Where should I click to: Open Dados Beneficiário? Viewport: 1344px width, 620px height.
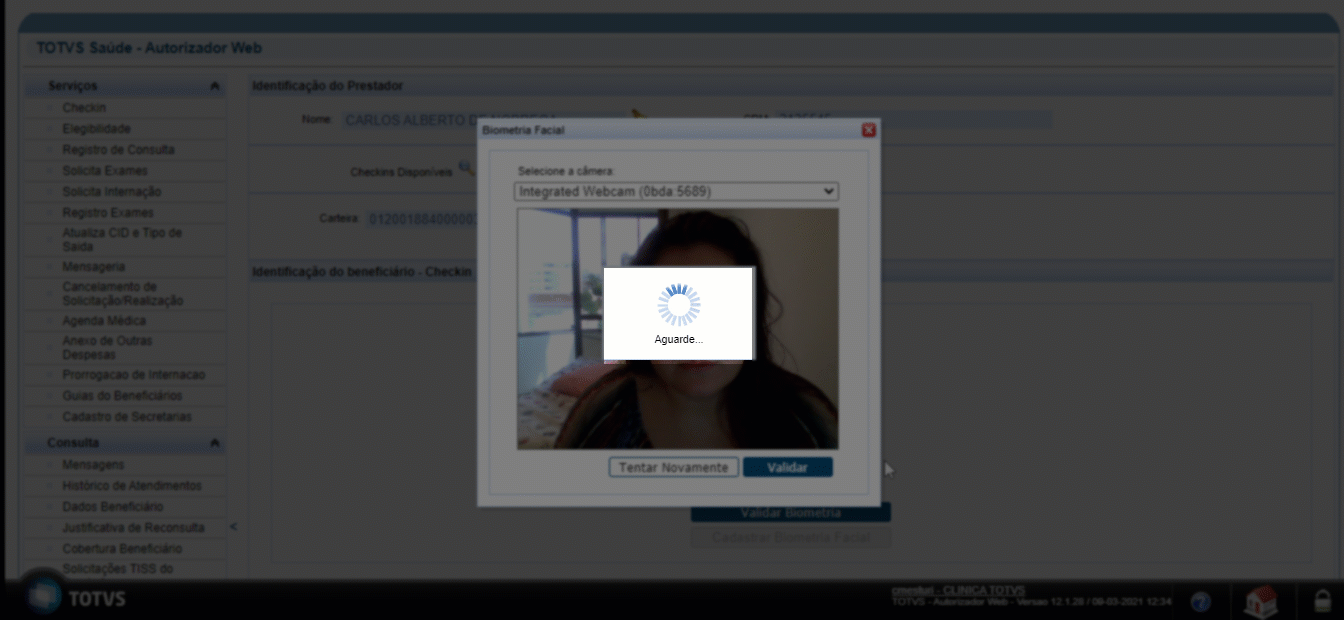pos(113,507)
